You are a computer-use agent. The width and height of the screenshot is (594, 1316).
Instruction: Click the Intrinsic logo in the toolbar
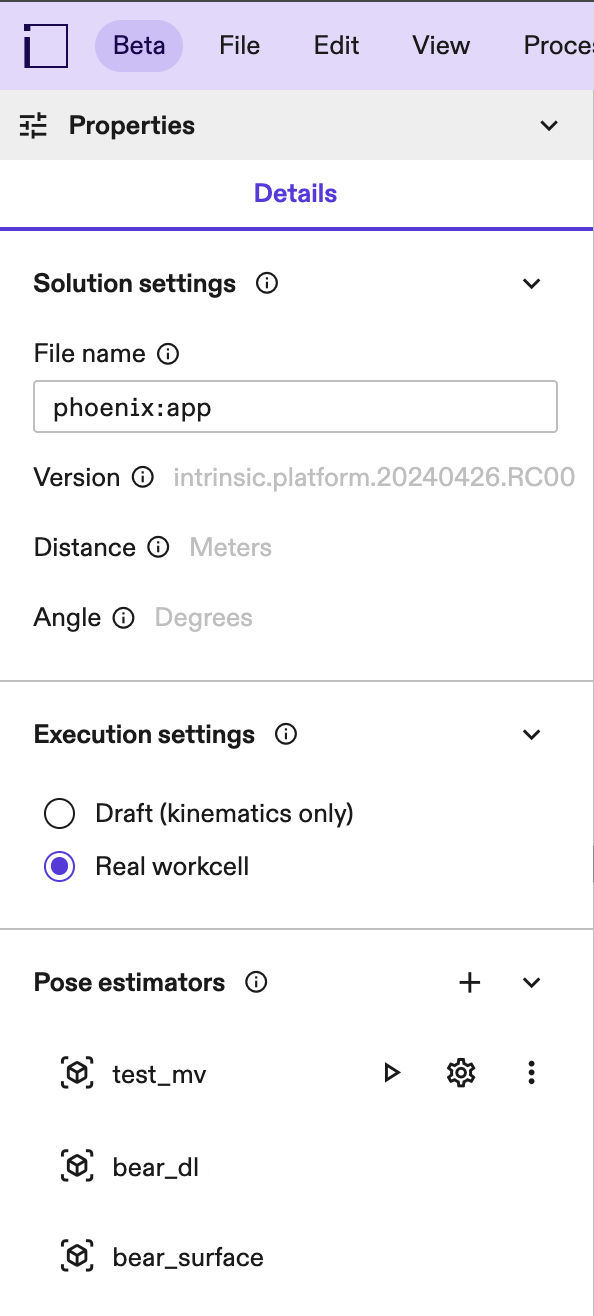(43, 45)
